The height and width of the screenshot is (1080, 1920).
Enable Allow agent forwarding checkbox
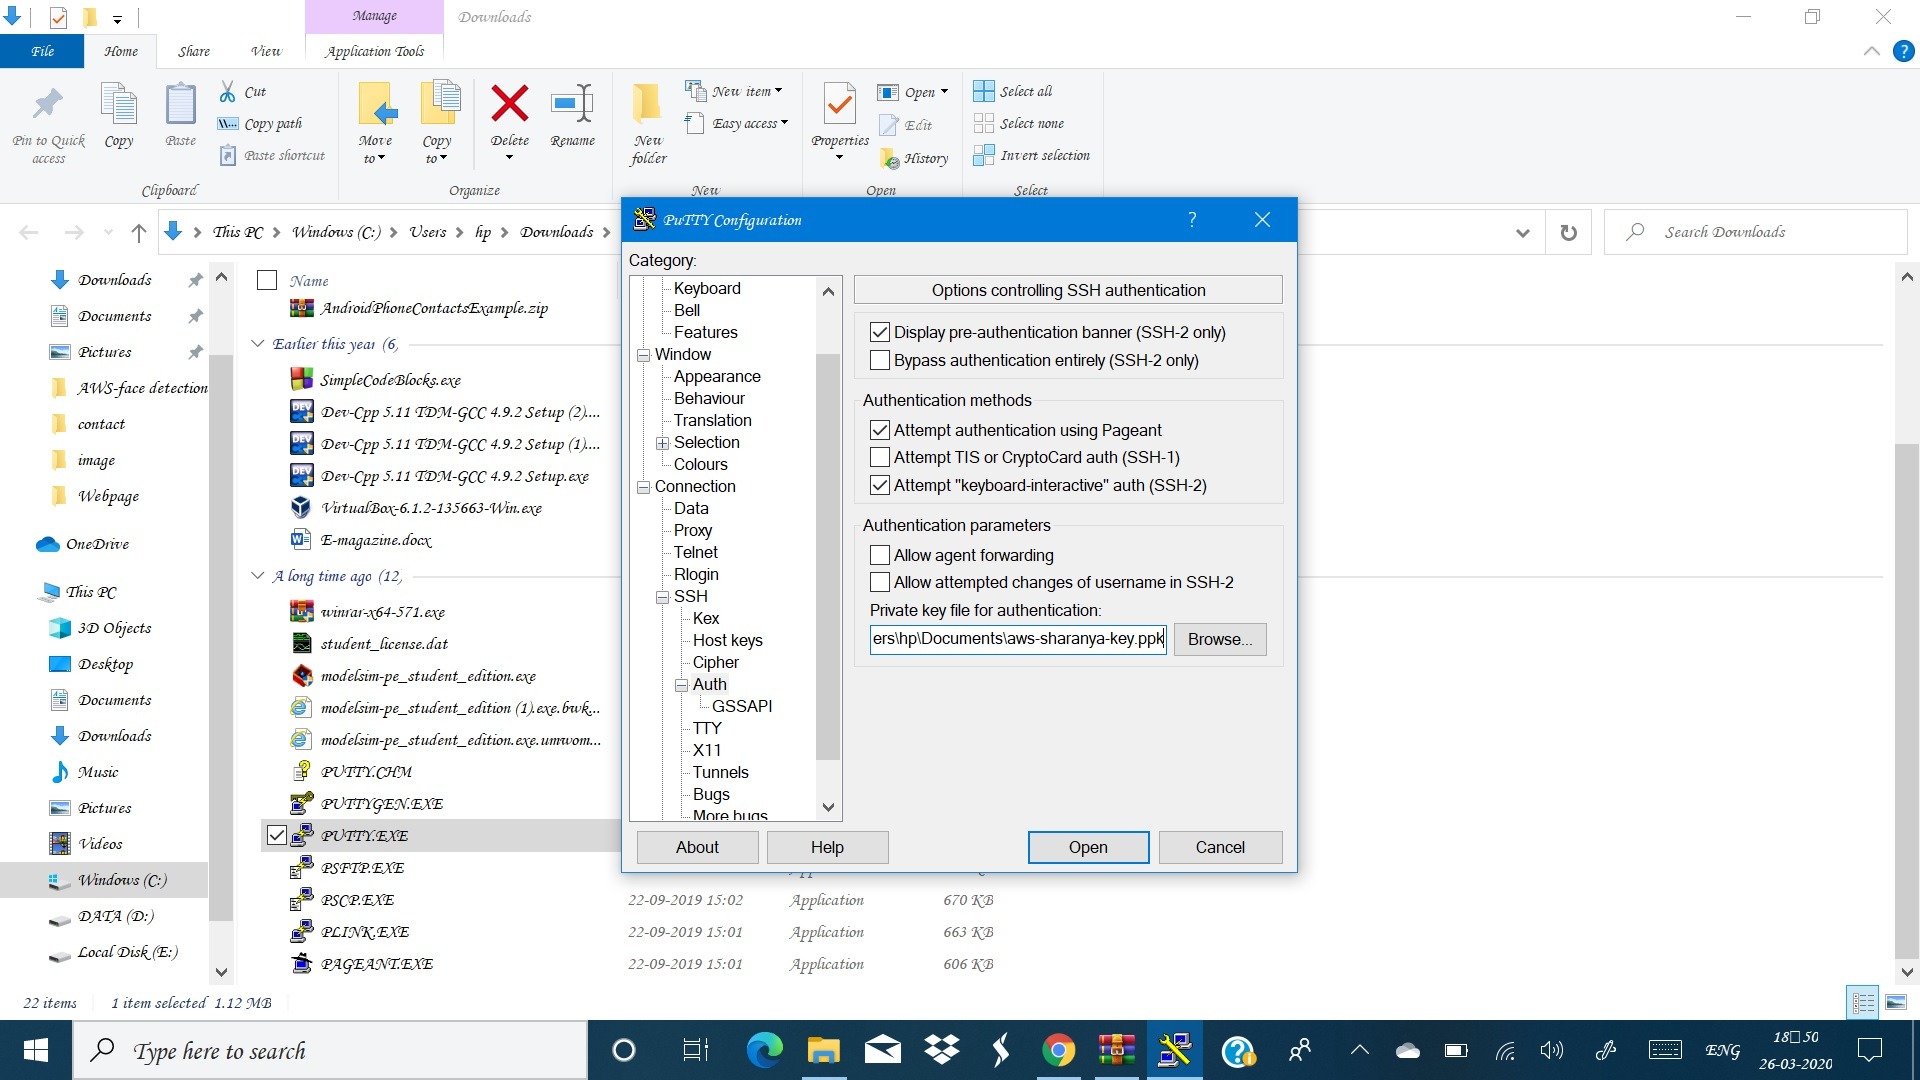point(880,555)
